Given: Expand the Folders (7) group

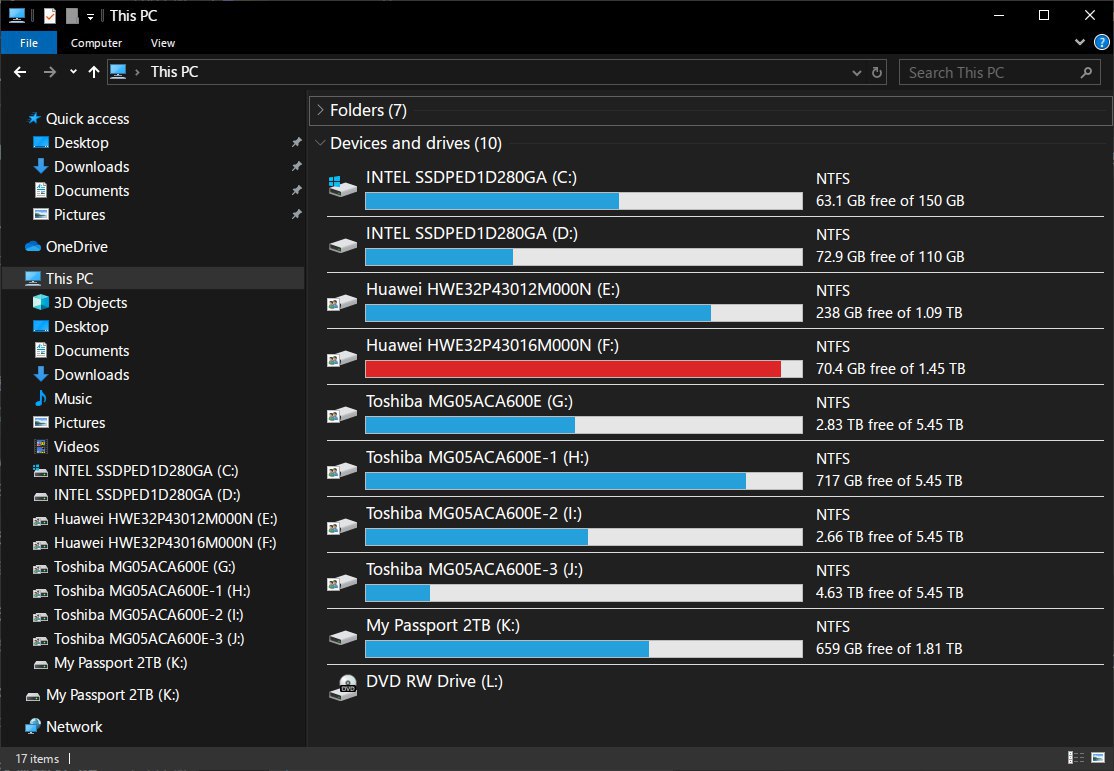Looking at the screenshot, I should coord(320,110).
